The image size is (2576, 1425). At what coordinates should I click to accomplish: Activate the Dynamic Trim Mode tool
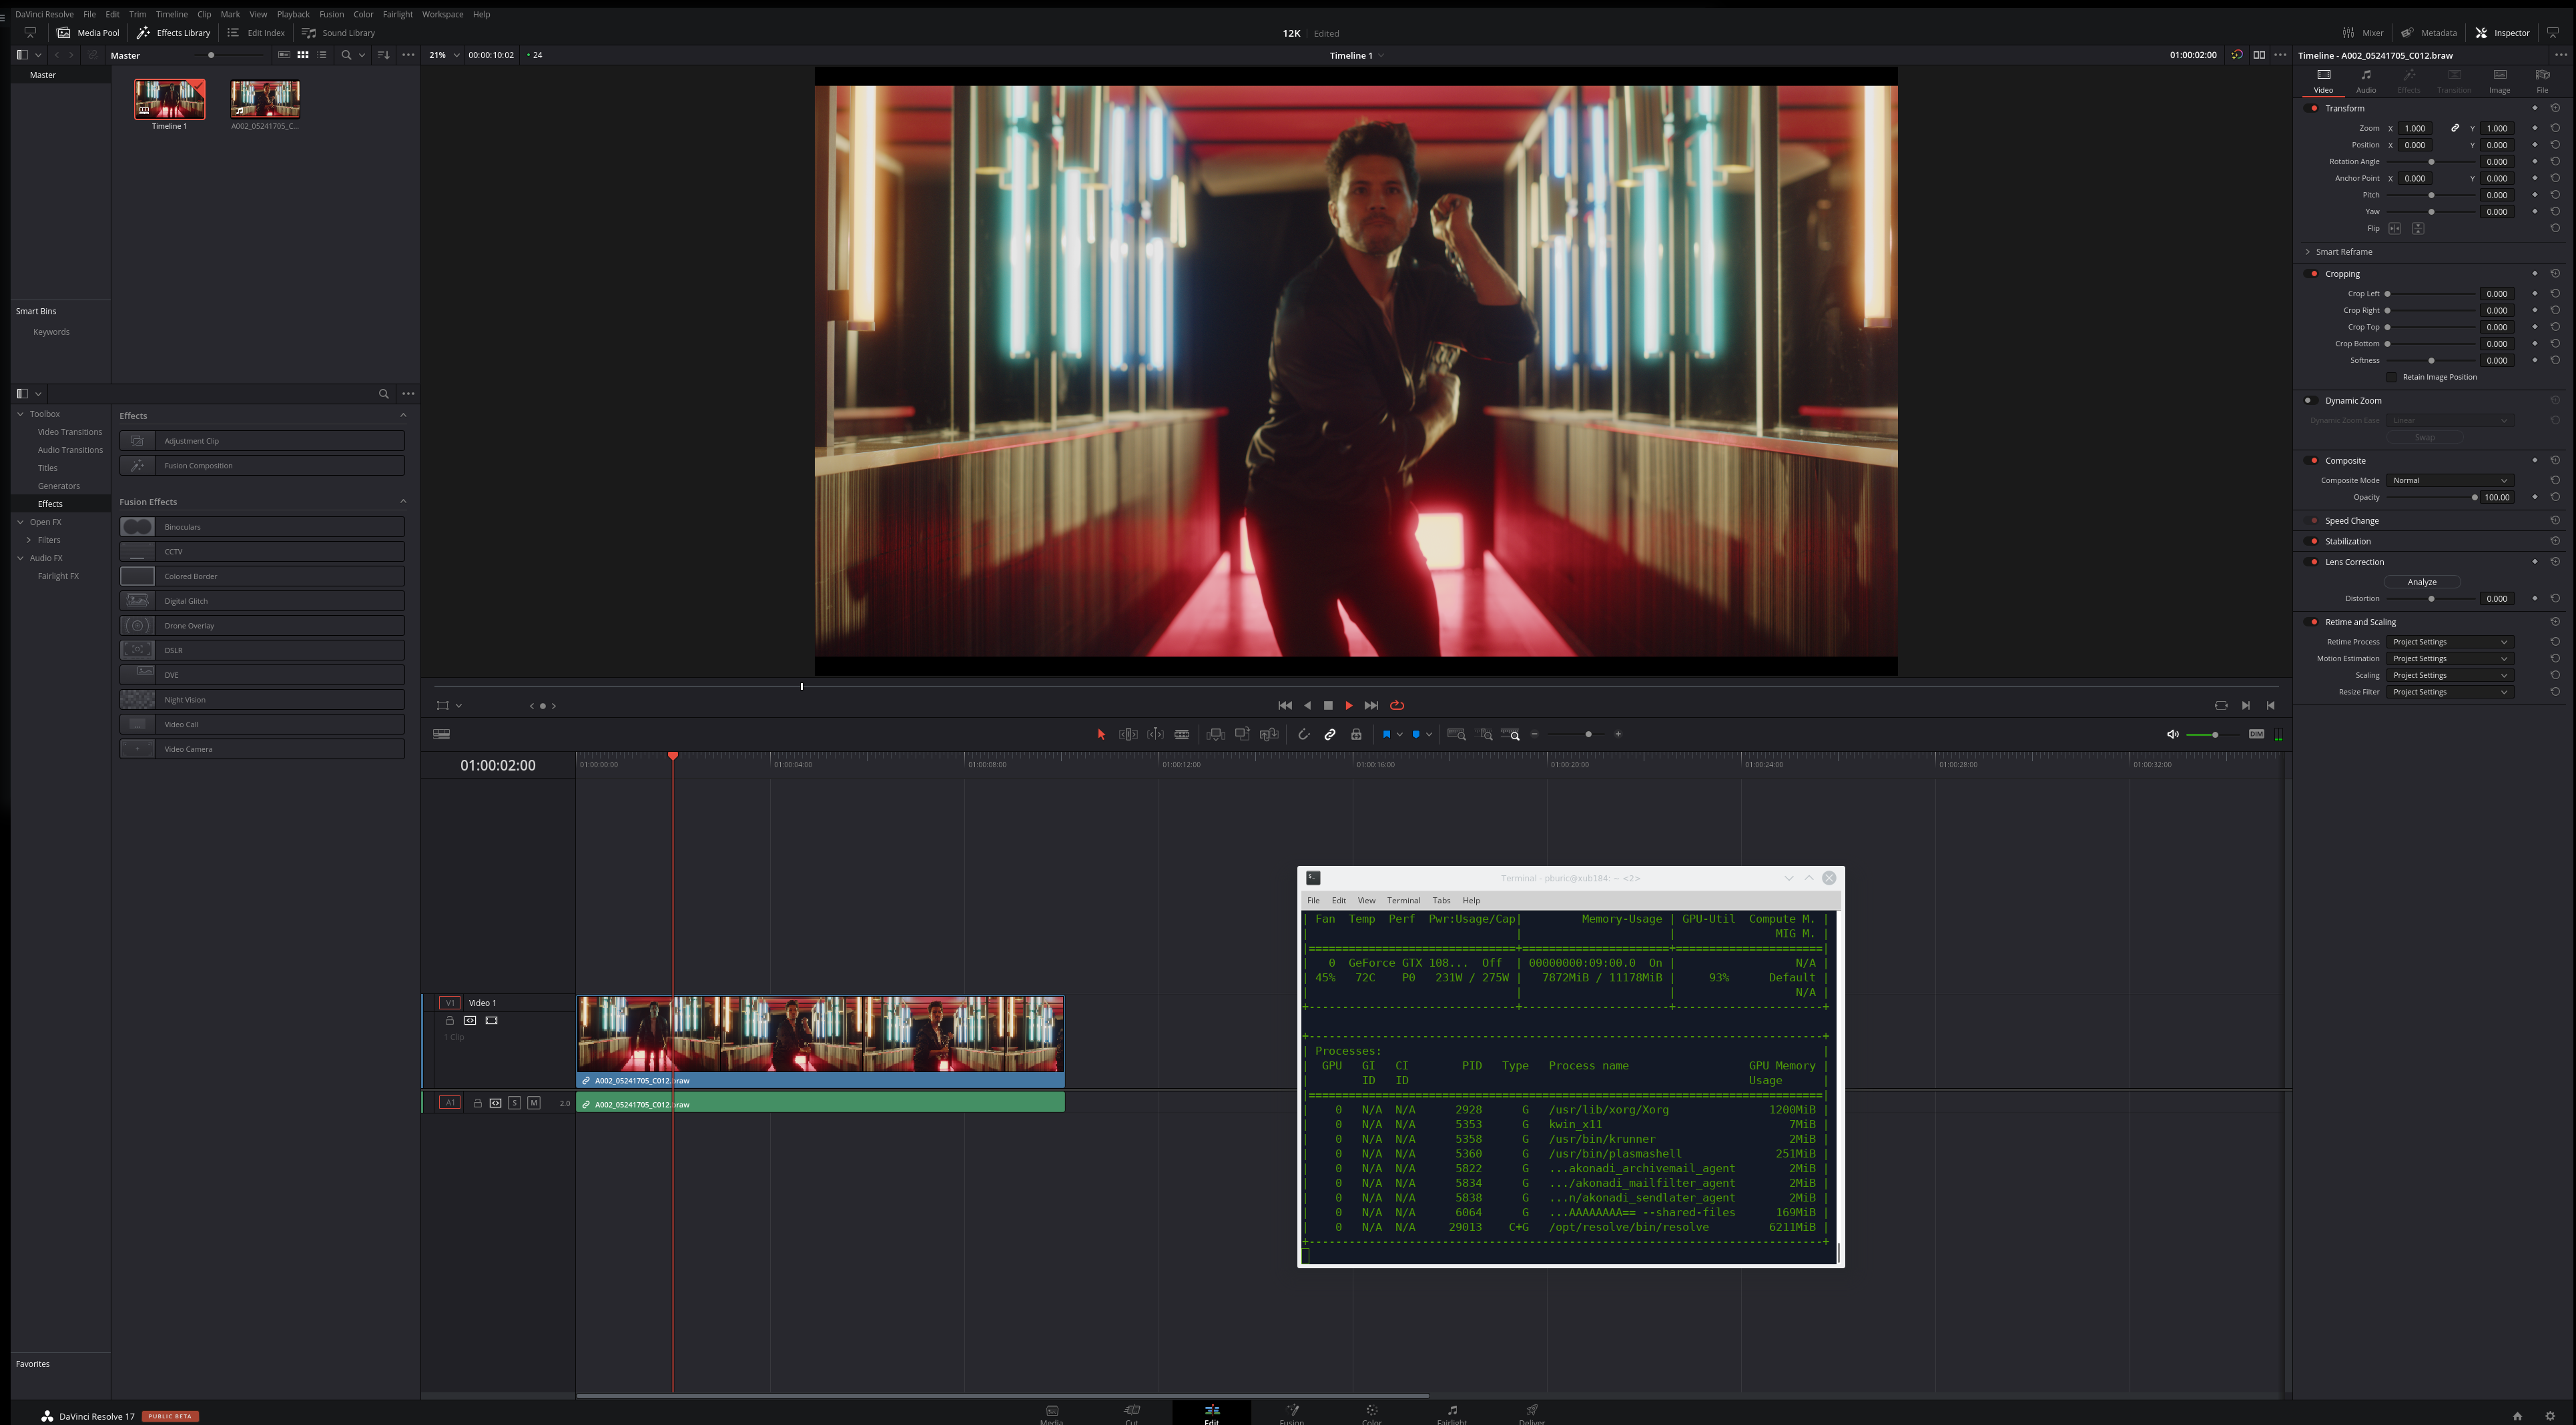(x=1155, y=734)
